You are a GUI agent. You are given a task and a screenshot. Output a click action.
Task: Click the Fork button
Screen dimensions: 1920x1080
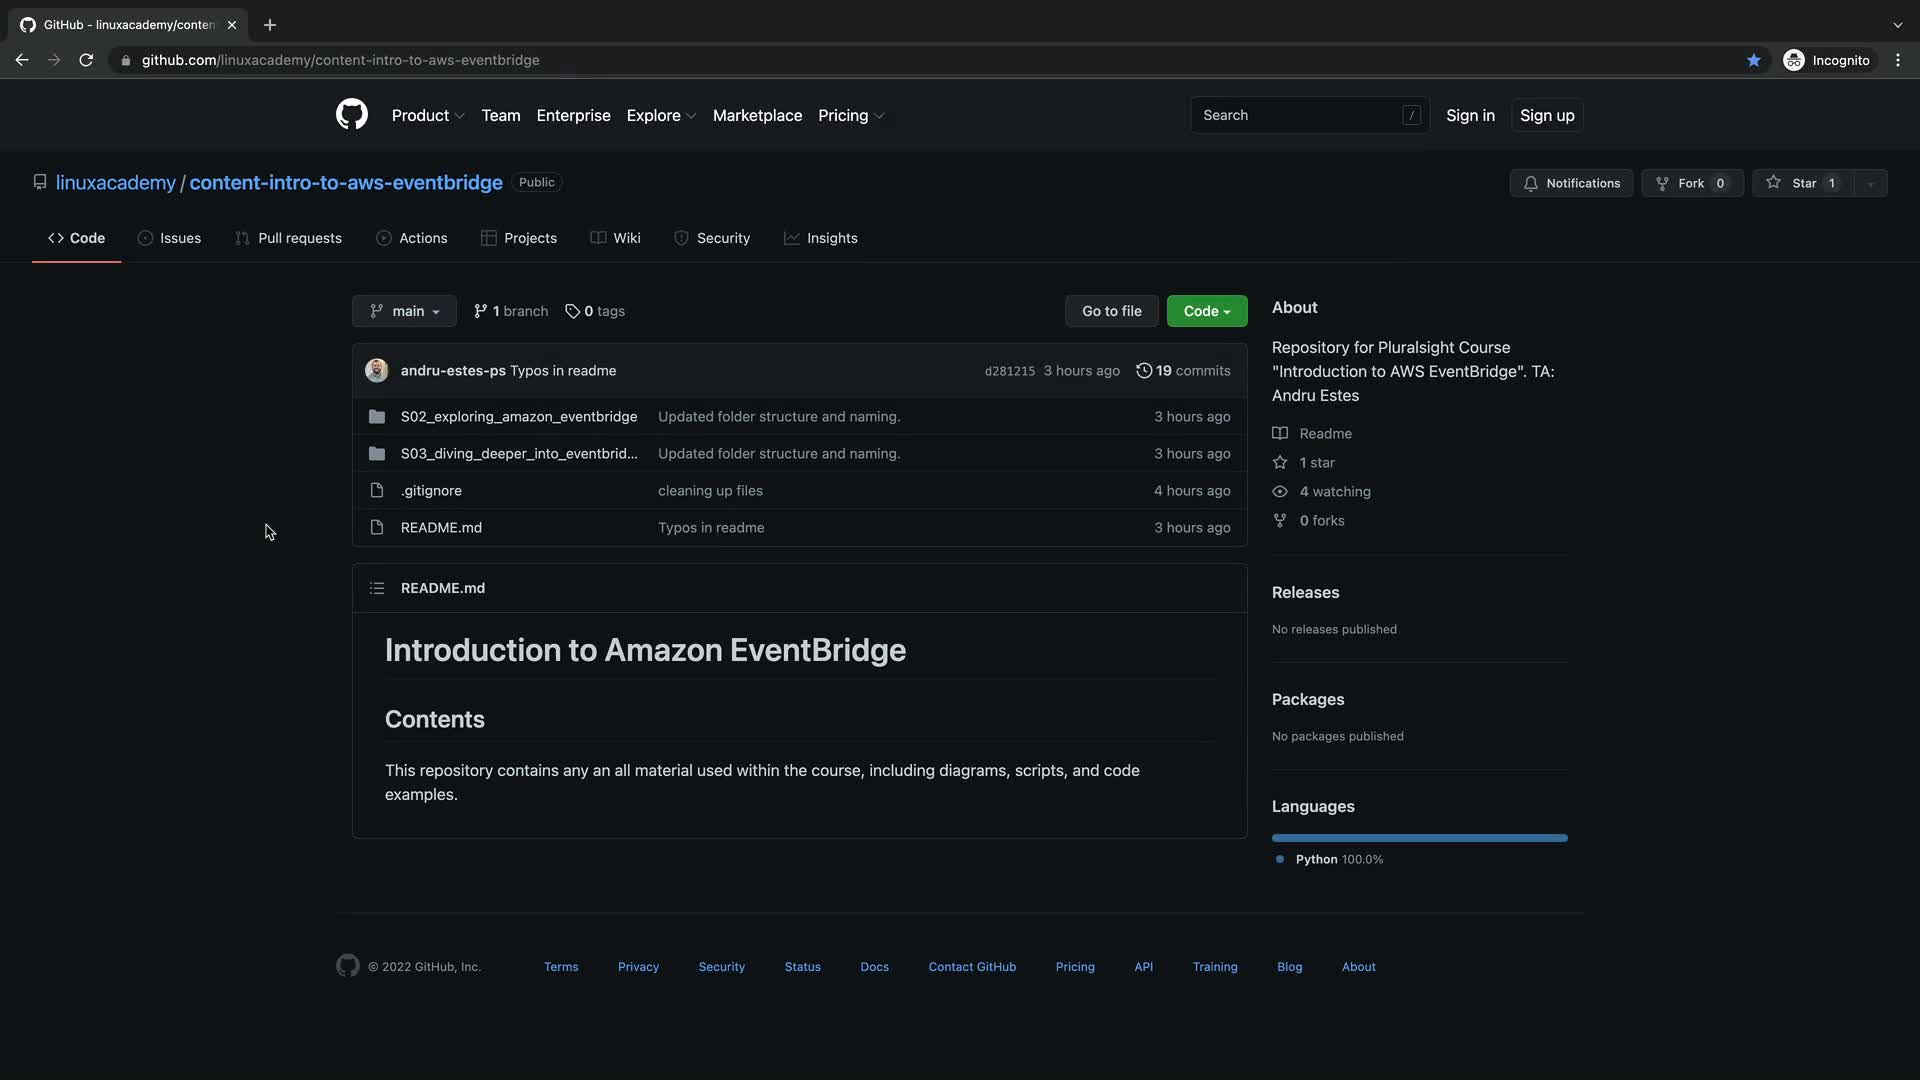pyautogui.click(x=1691, y=183)
